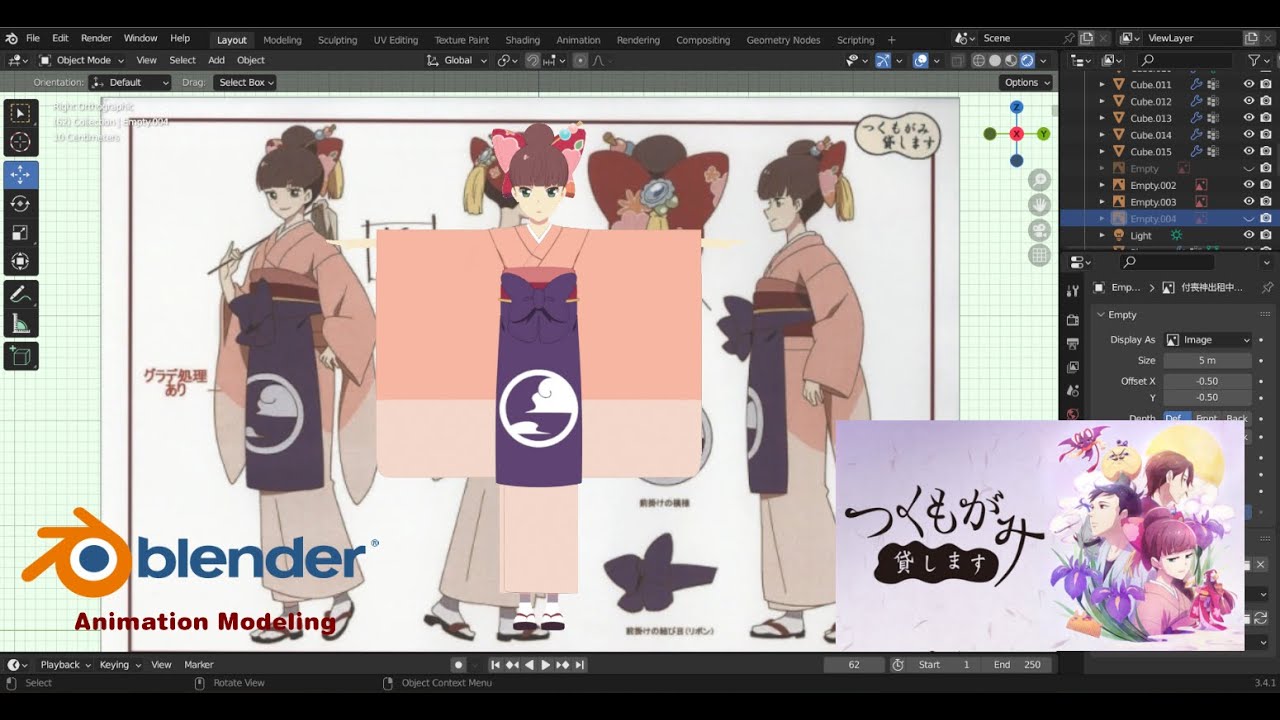This screenshot has height=720, width=1280.
Task: Open the Render properties tab
Action: tap(1072, 320)
